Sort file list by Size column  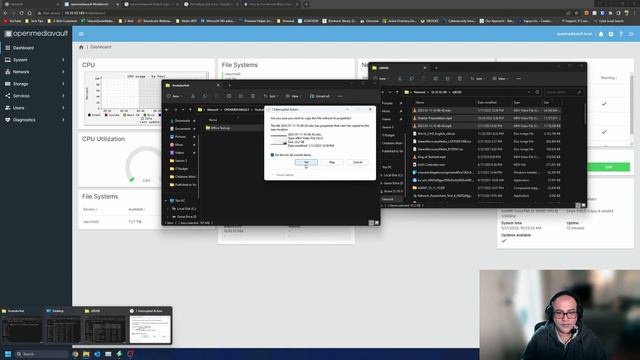547,102
